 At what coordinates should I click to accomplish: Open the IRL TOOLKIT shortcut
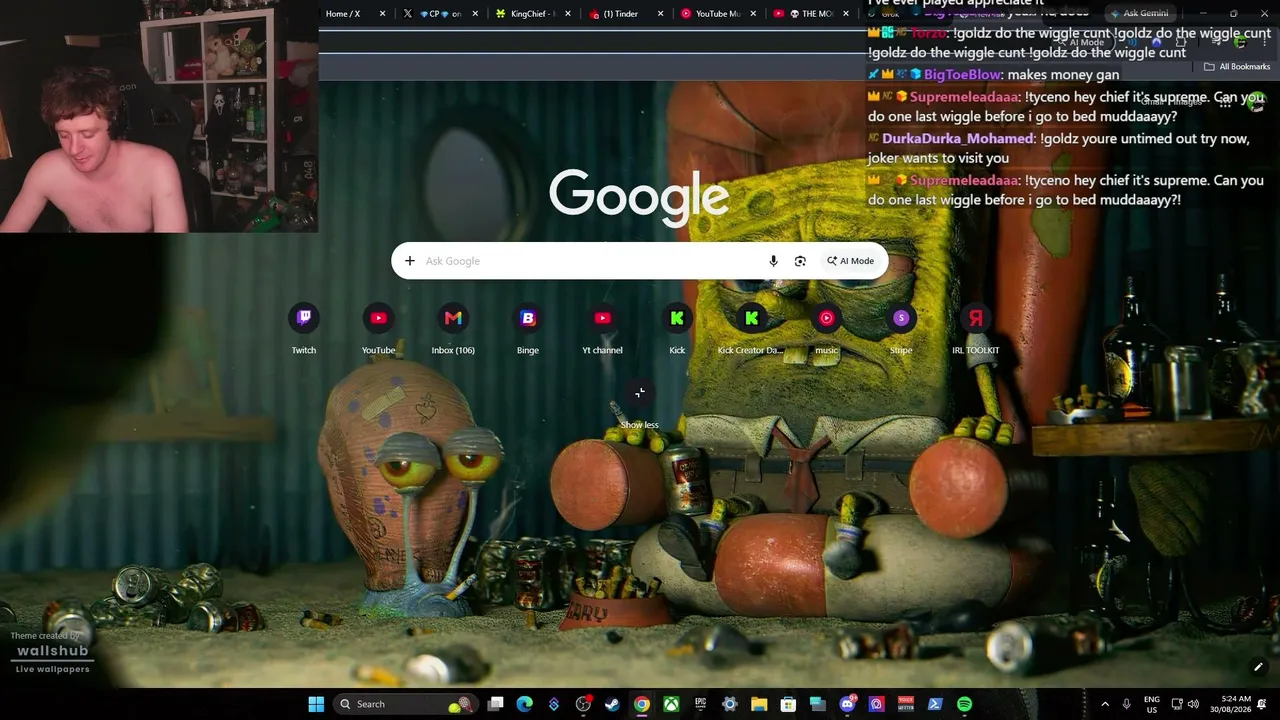click(x=975, y=330)
